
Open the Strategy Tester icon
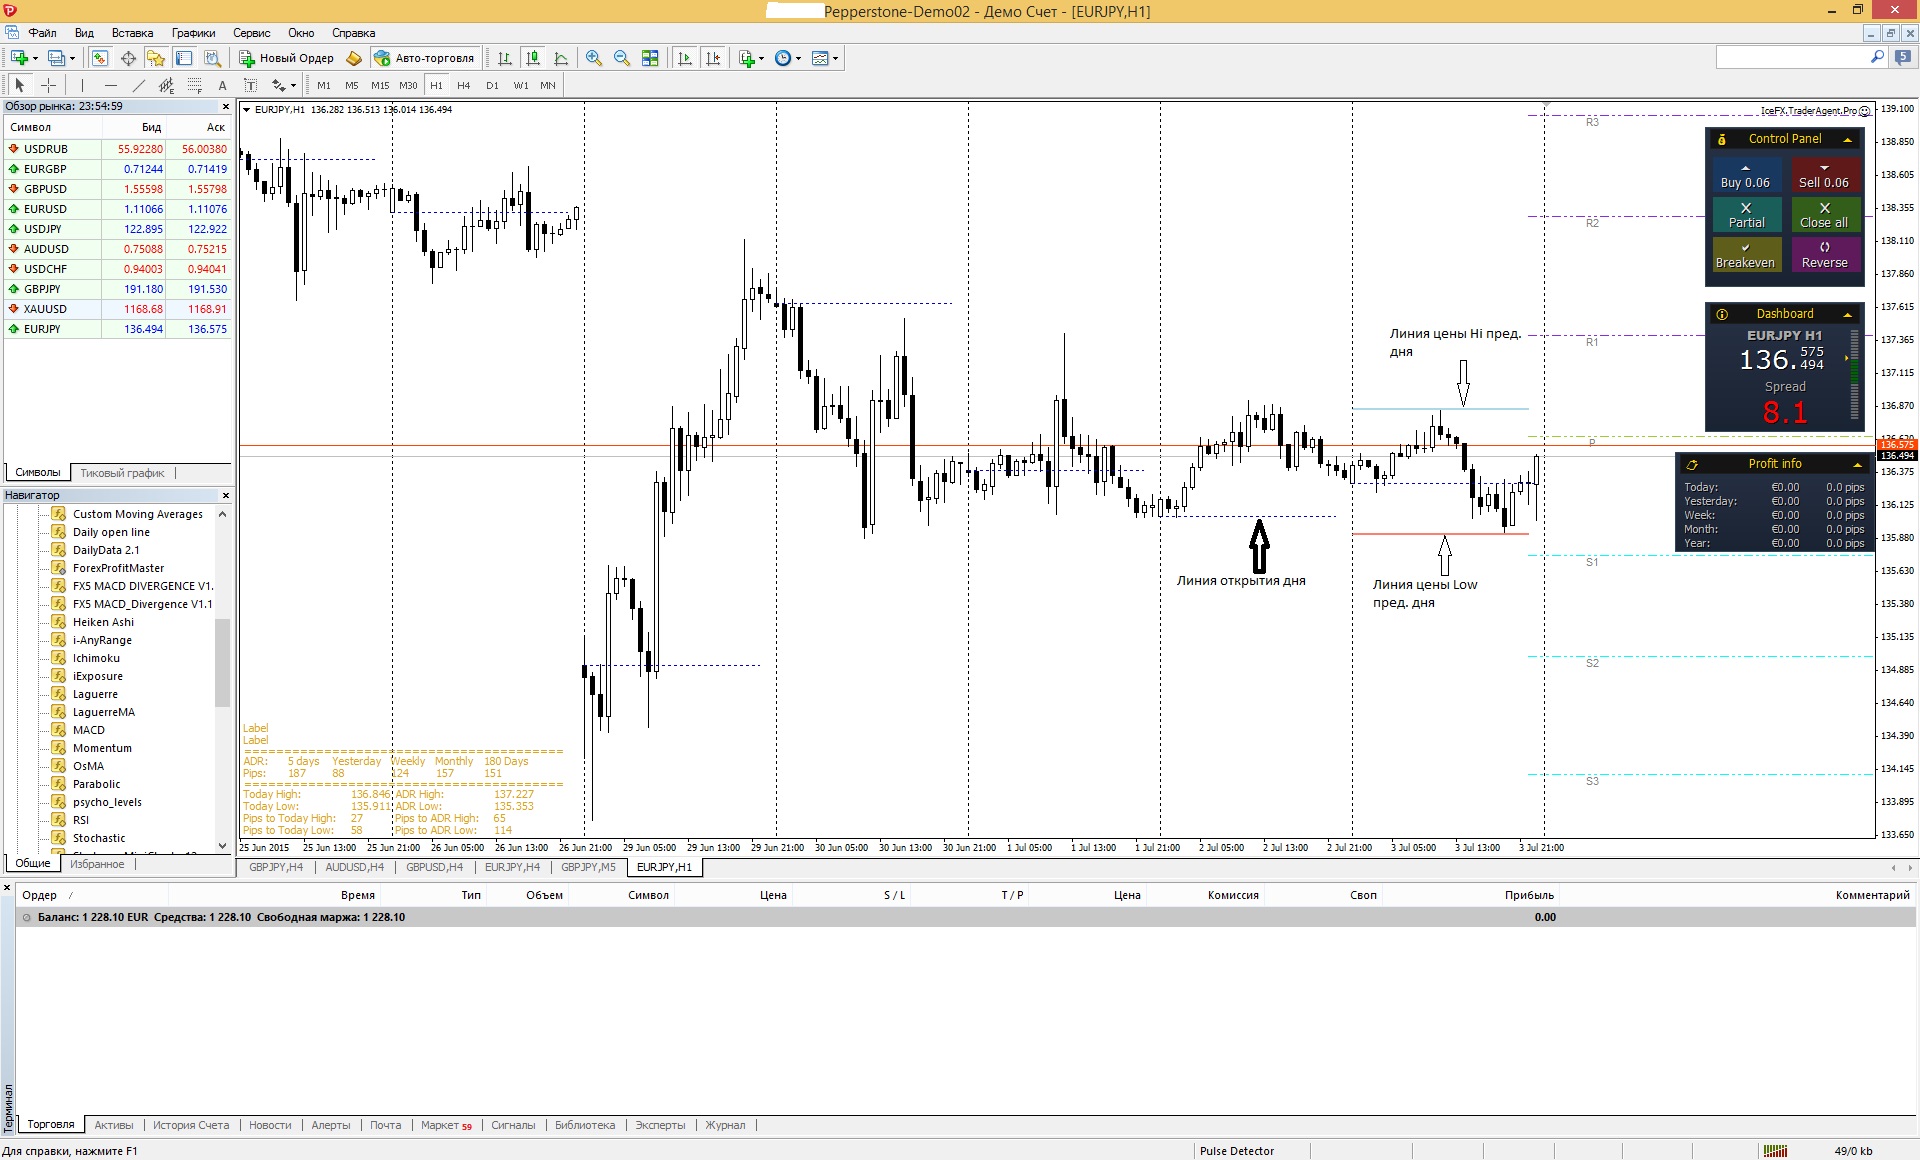[212, 58]
